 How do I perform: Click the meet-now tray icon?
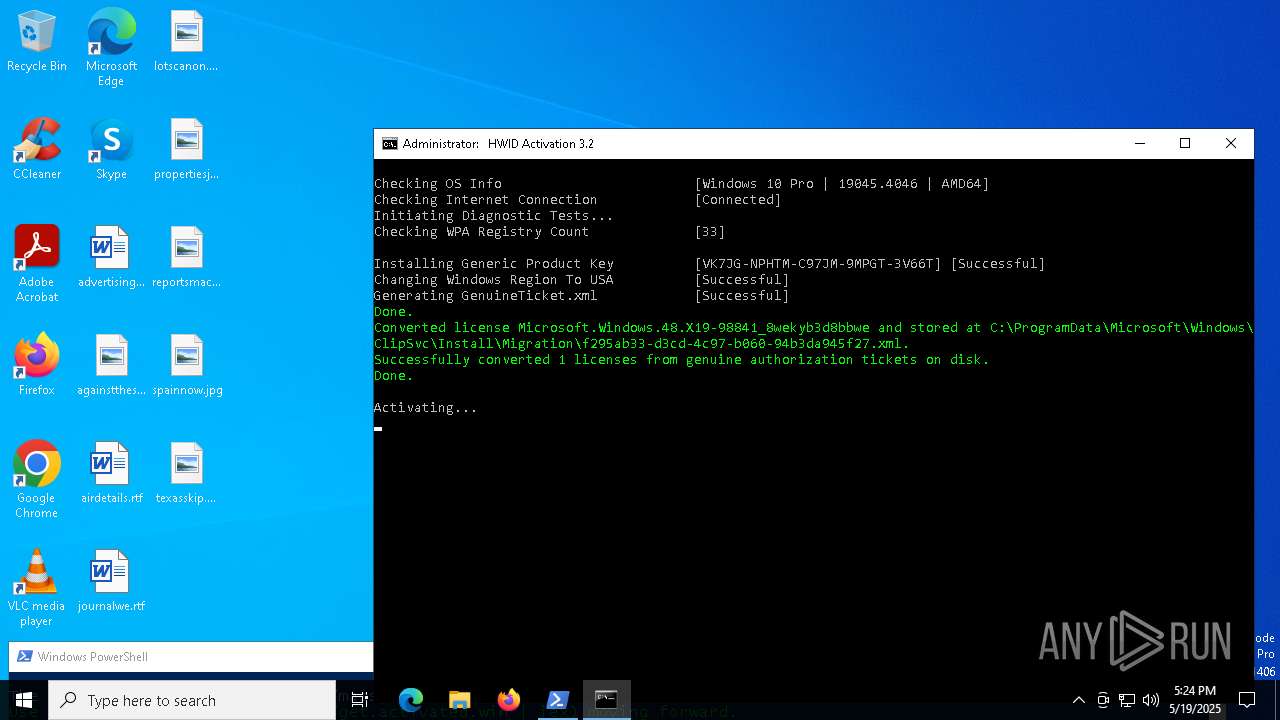point(1103,700)
